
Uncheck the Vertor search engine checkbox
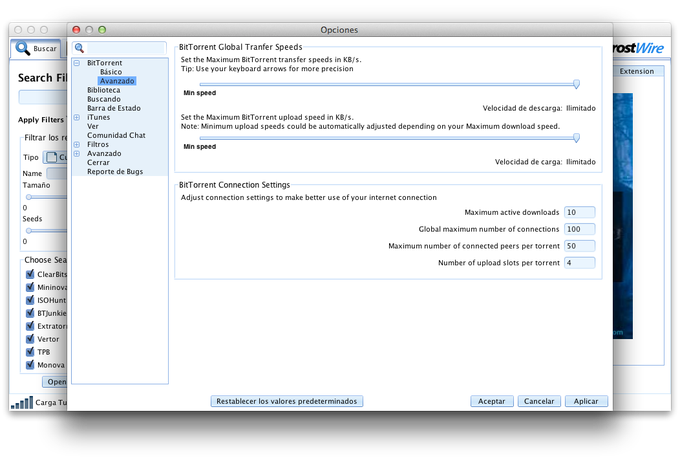[x=30, y=339]
